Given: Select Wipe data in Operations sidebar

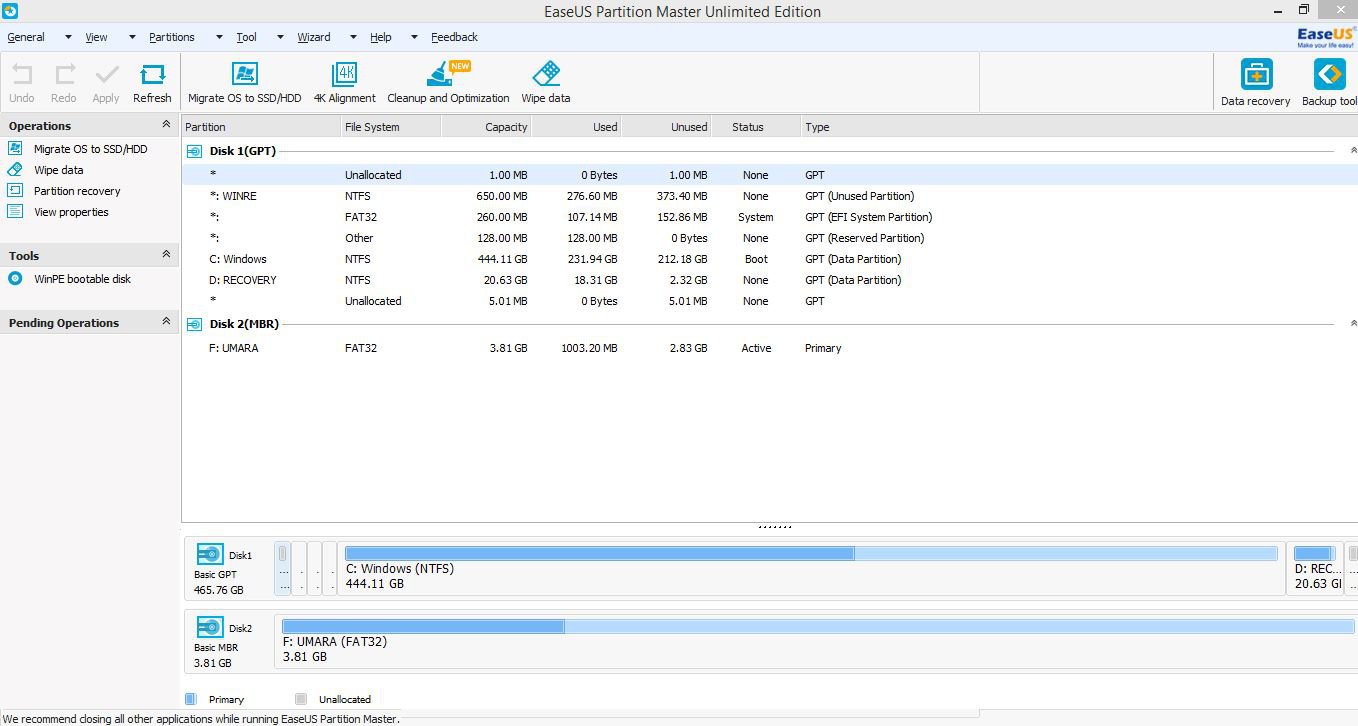Looking at the screenshot, I should tap(58, 170).
